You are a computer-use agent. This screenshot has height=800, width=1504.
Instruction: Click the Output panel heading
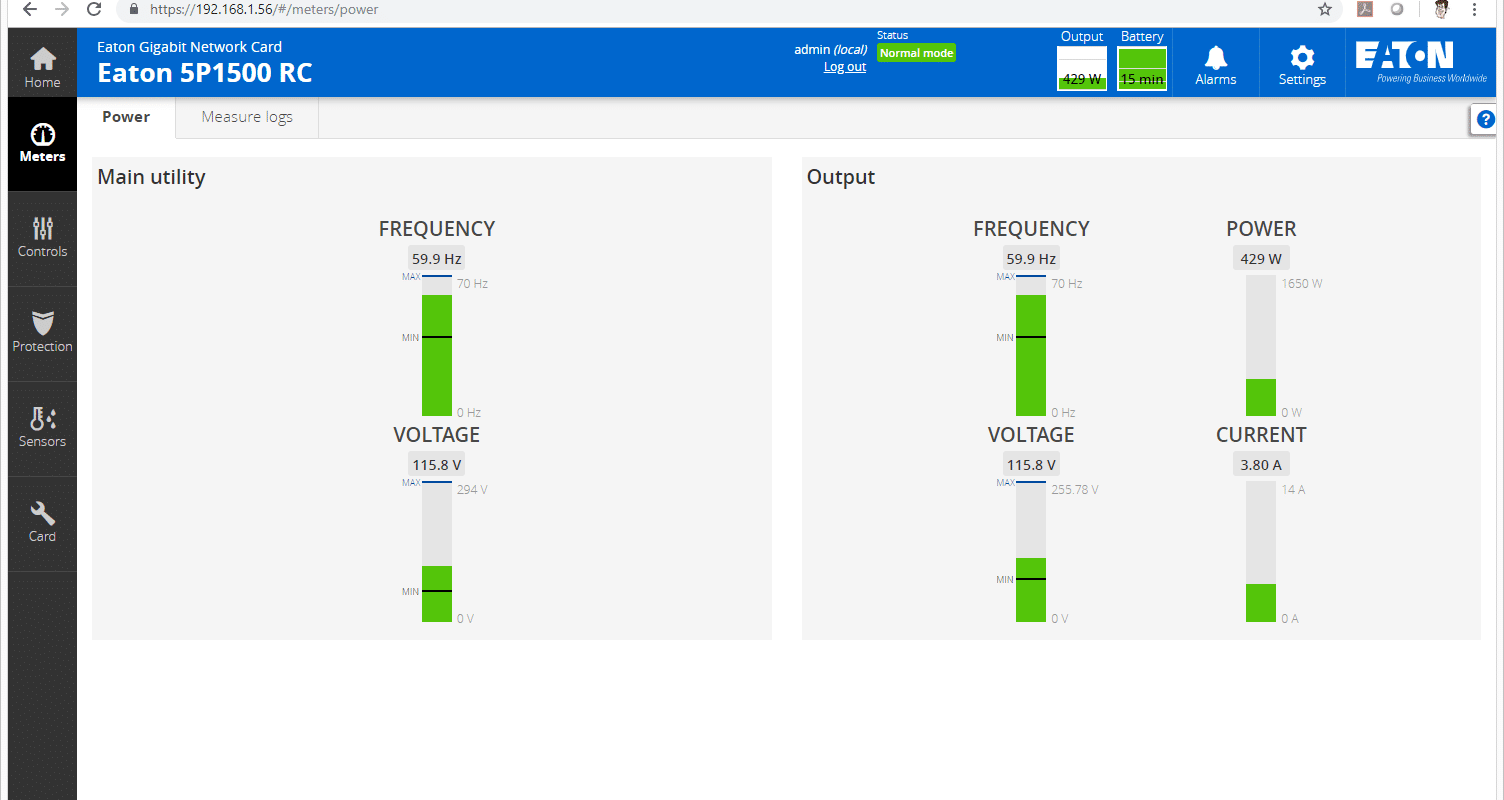(x=841, y=177)
